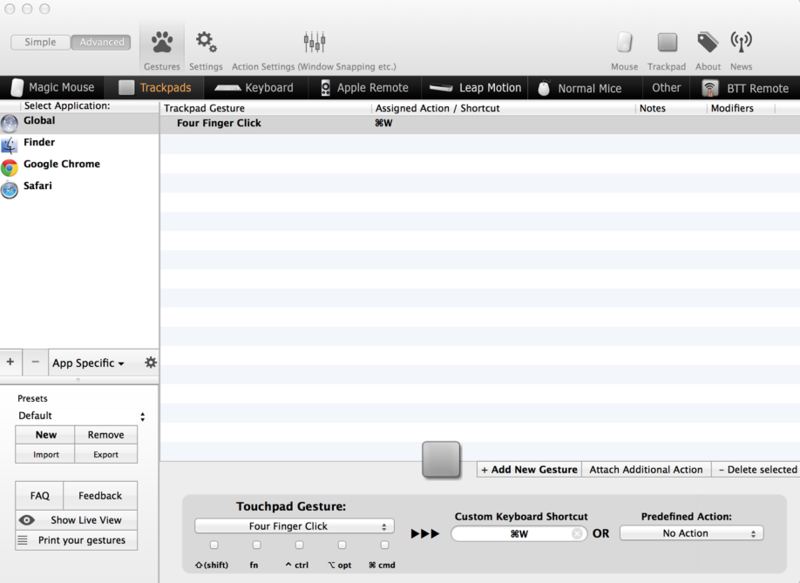Open Action Settings sliders icon

(x=314, y=42)
